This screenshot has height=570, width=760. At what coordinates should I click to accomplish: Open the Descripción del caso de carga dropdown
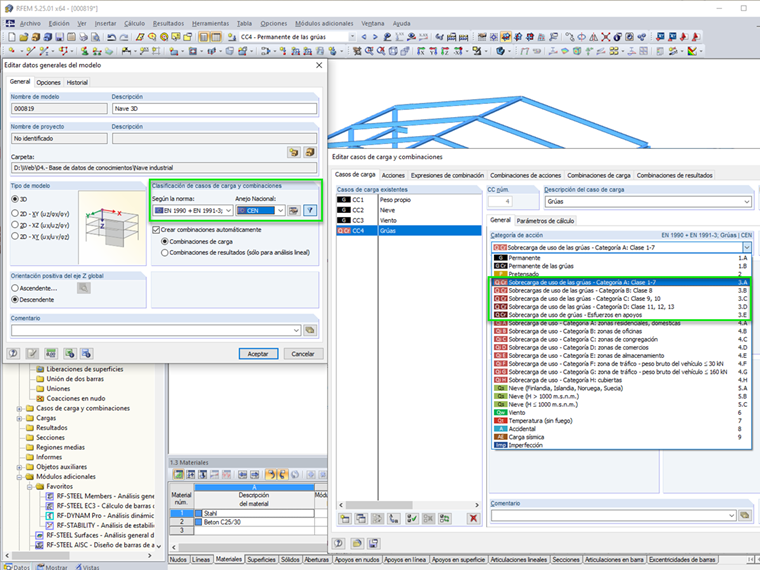(x=649, y=201)
